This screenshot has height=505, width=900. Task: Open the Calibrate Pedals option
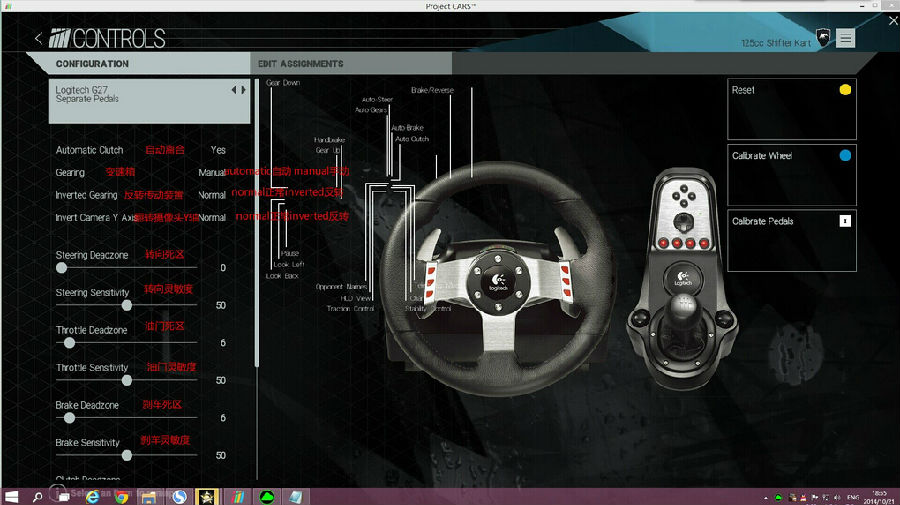click(792, 240)
